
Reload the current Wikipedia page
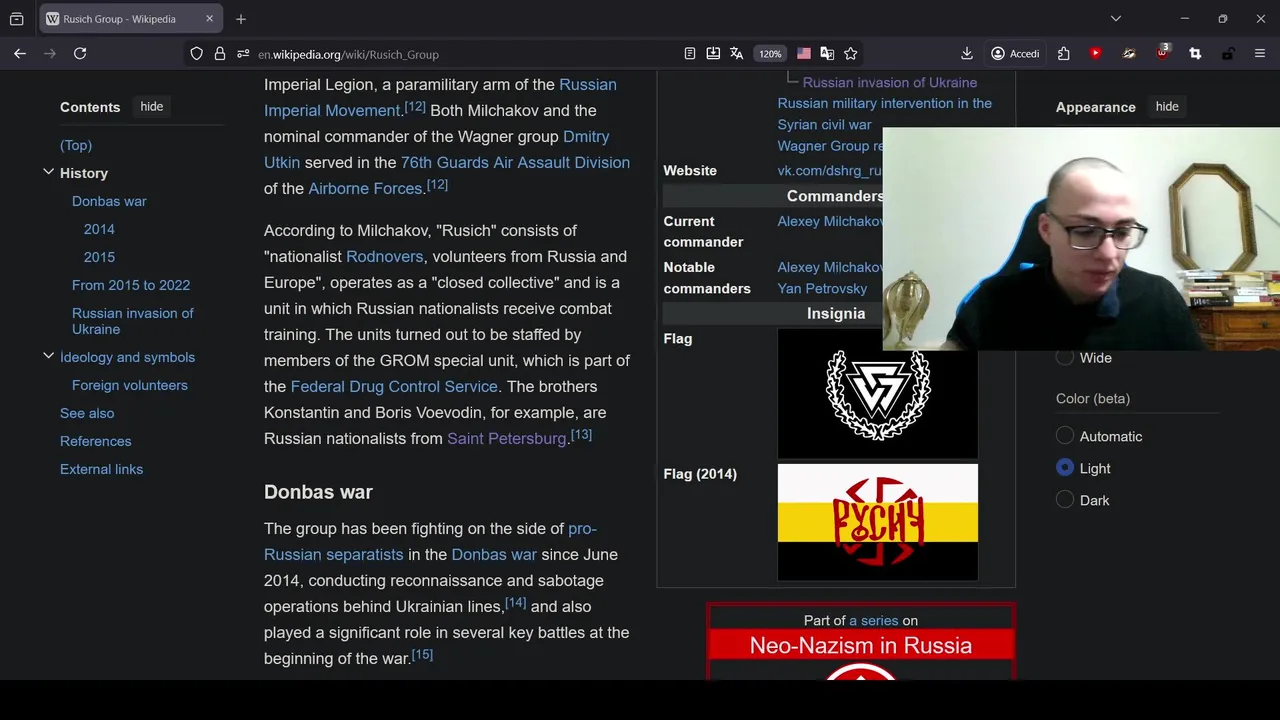(80, 54)
